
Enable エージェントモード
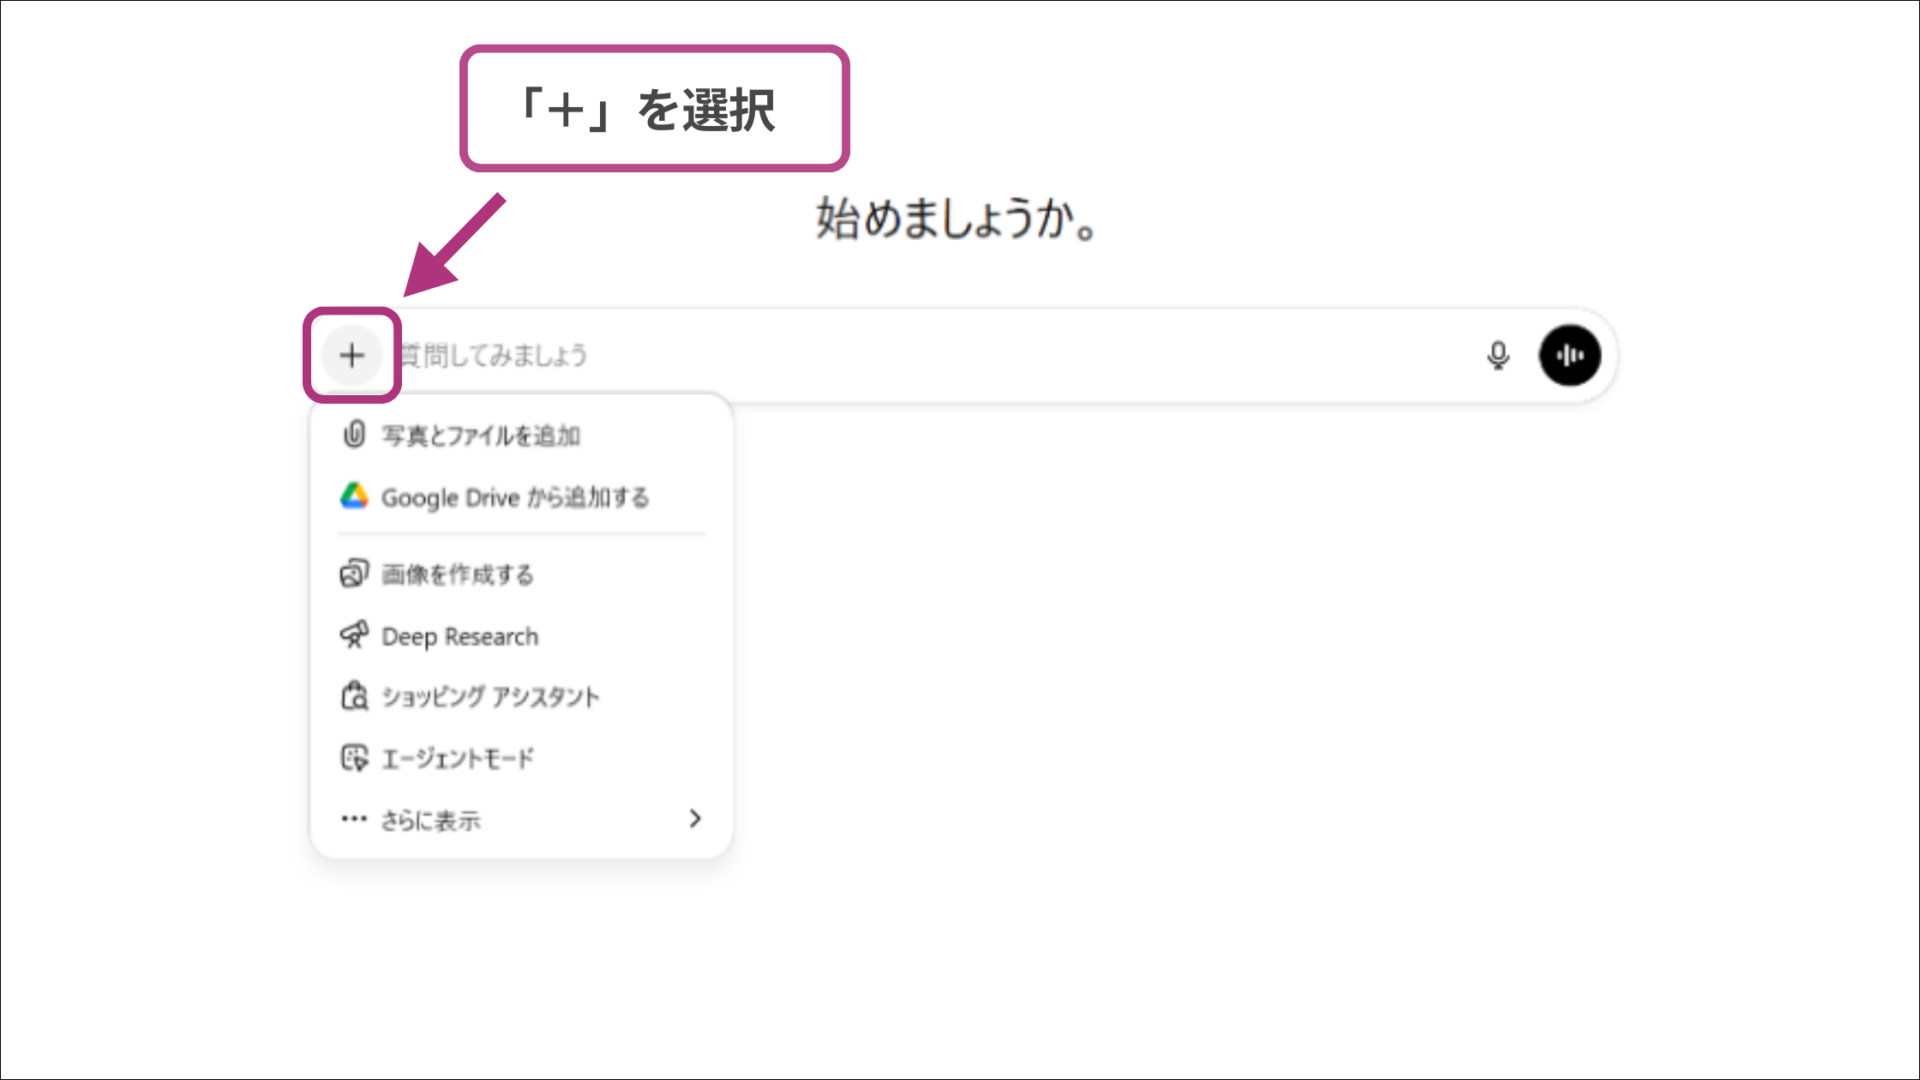pyautogui.click(x=457, y=758)
